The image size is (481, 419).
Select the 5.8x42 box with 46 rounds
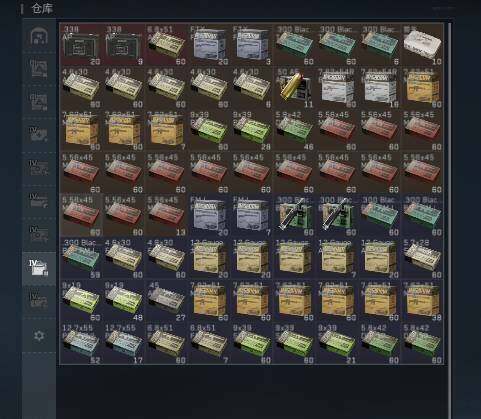pyautogui.click(x=294, y=130)
